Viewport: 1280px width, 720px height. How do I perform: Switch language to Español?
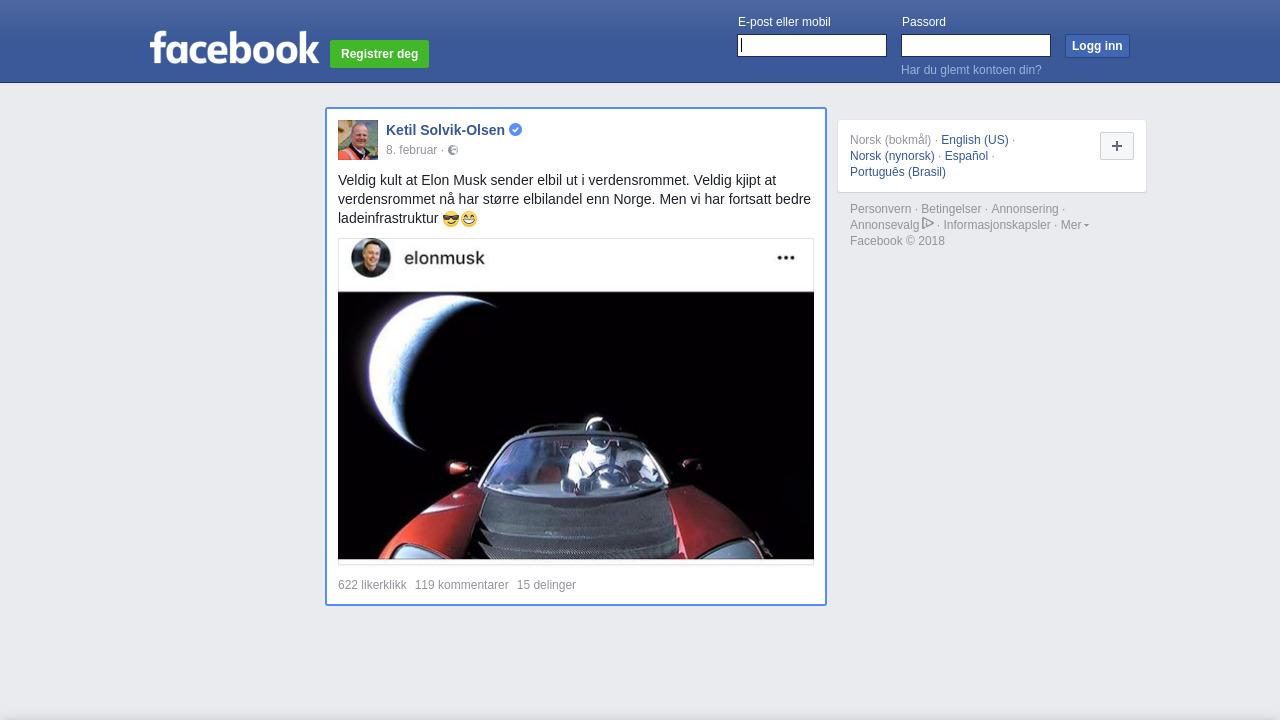click(966, 156)
